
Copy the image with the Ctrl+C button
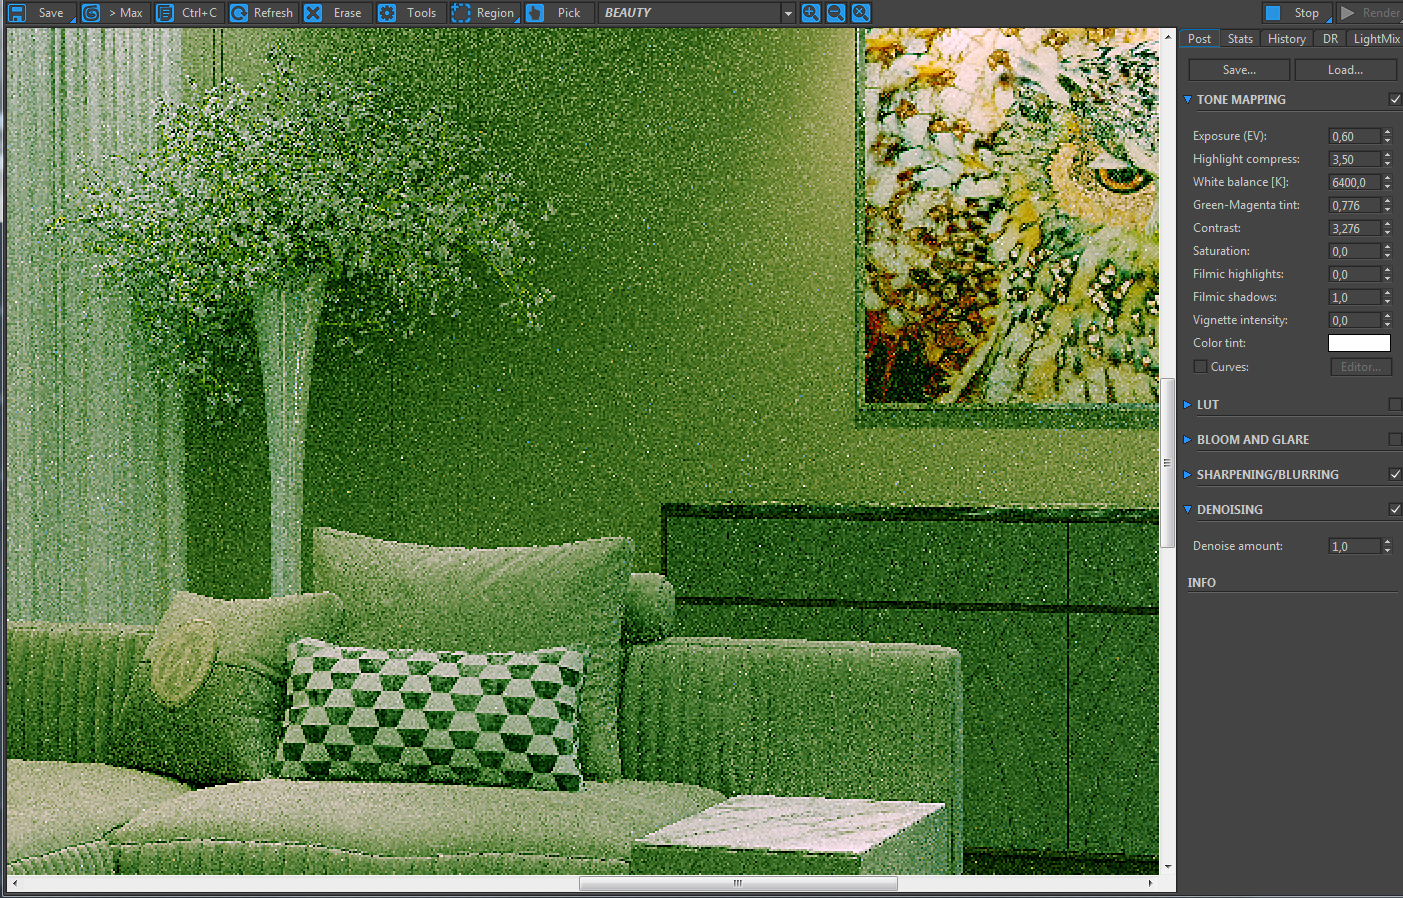[x=188, y=13]
